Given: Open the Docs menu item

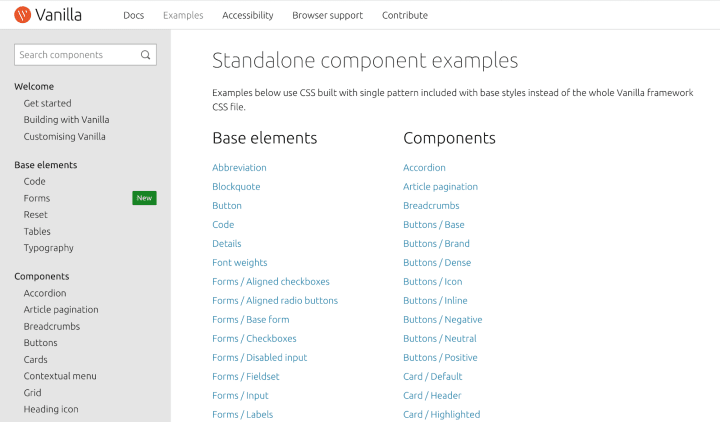Looking at the screenshot, I should (x=134, y=15).
